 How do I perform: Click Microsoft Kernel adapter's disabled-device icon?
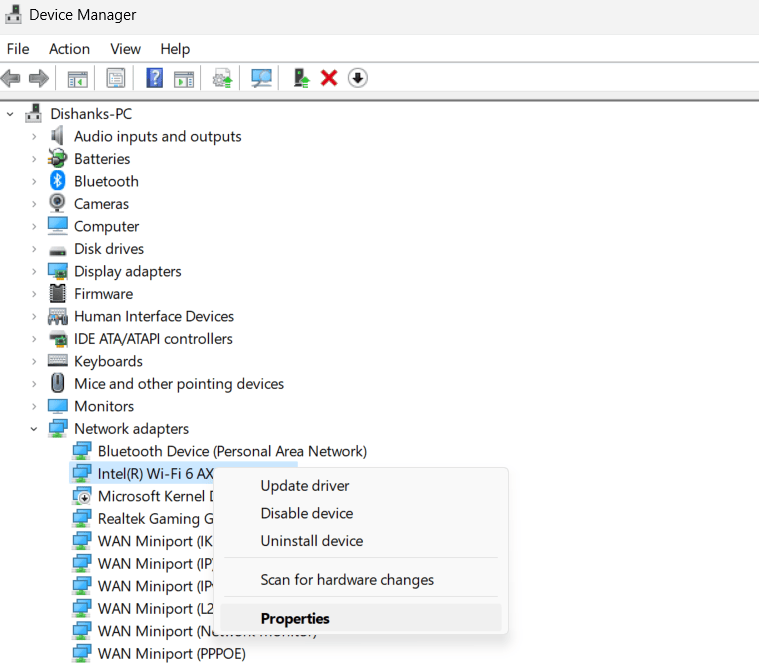coord(81,496)
